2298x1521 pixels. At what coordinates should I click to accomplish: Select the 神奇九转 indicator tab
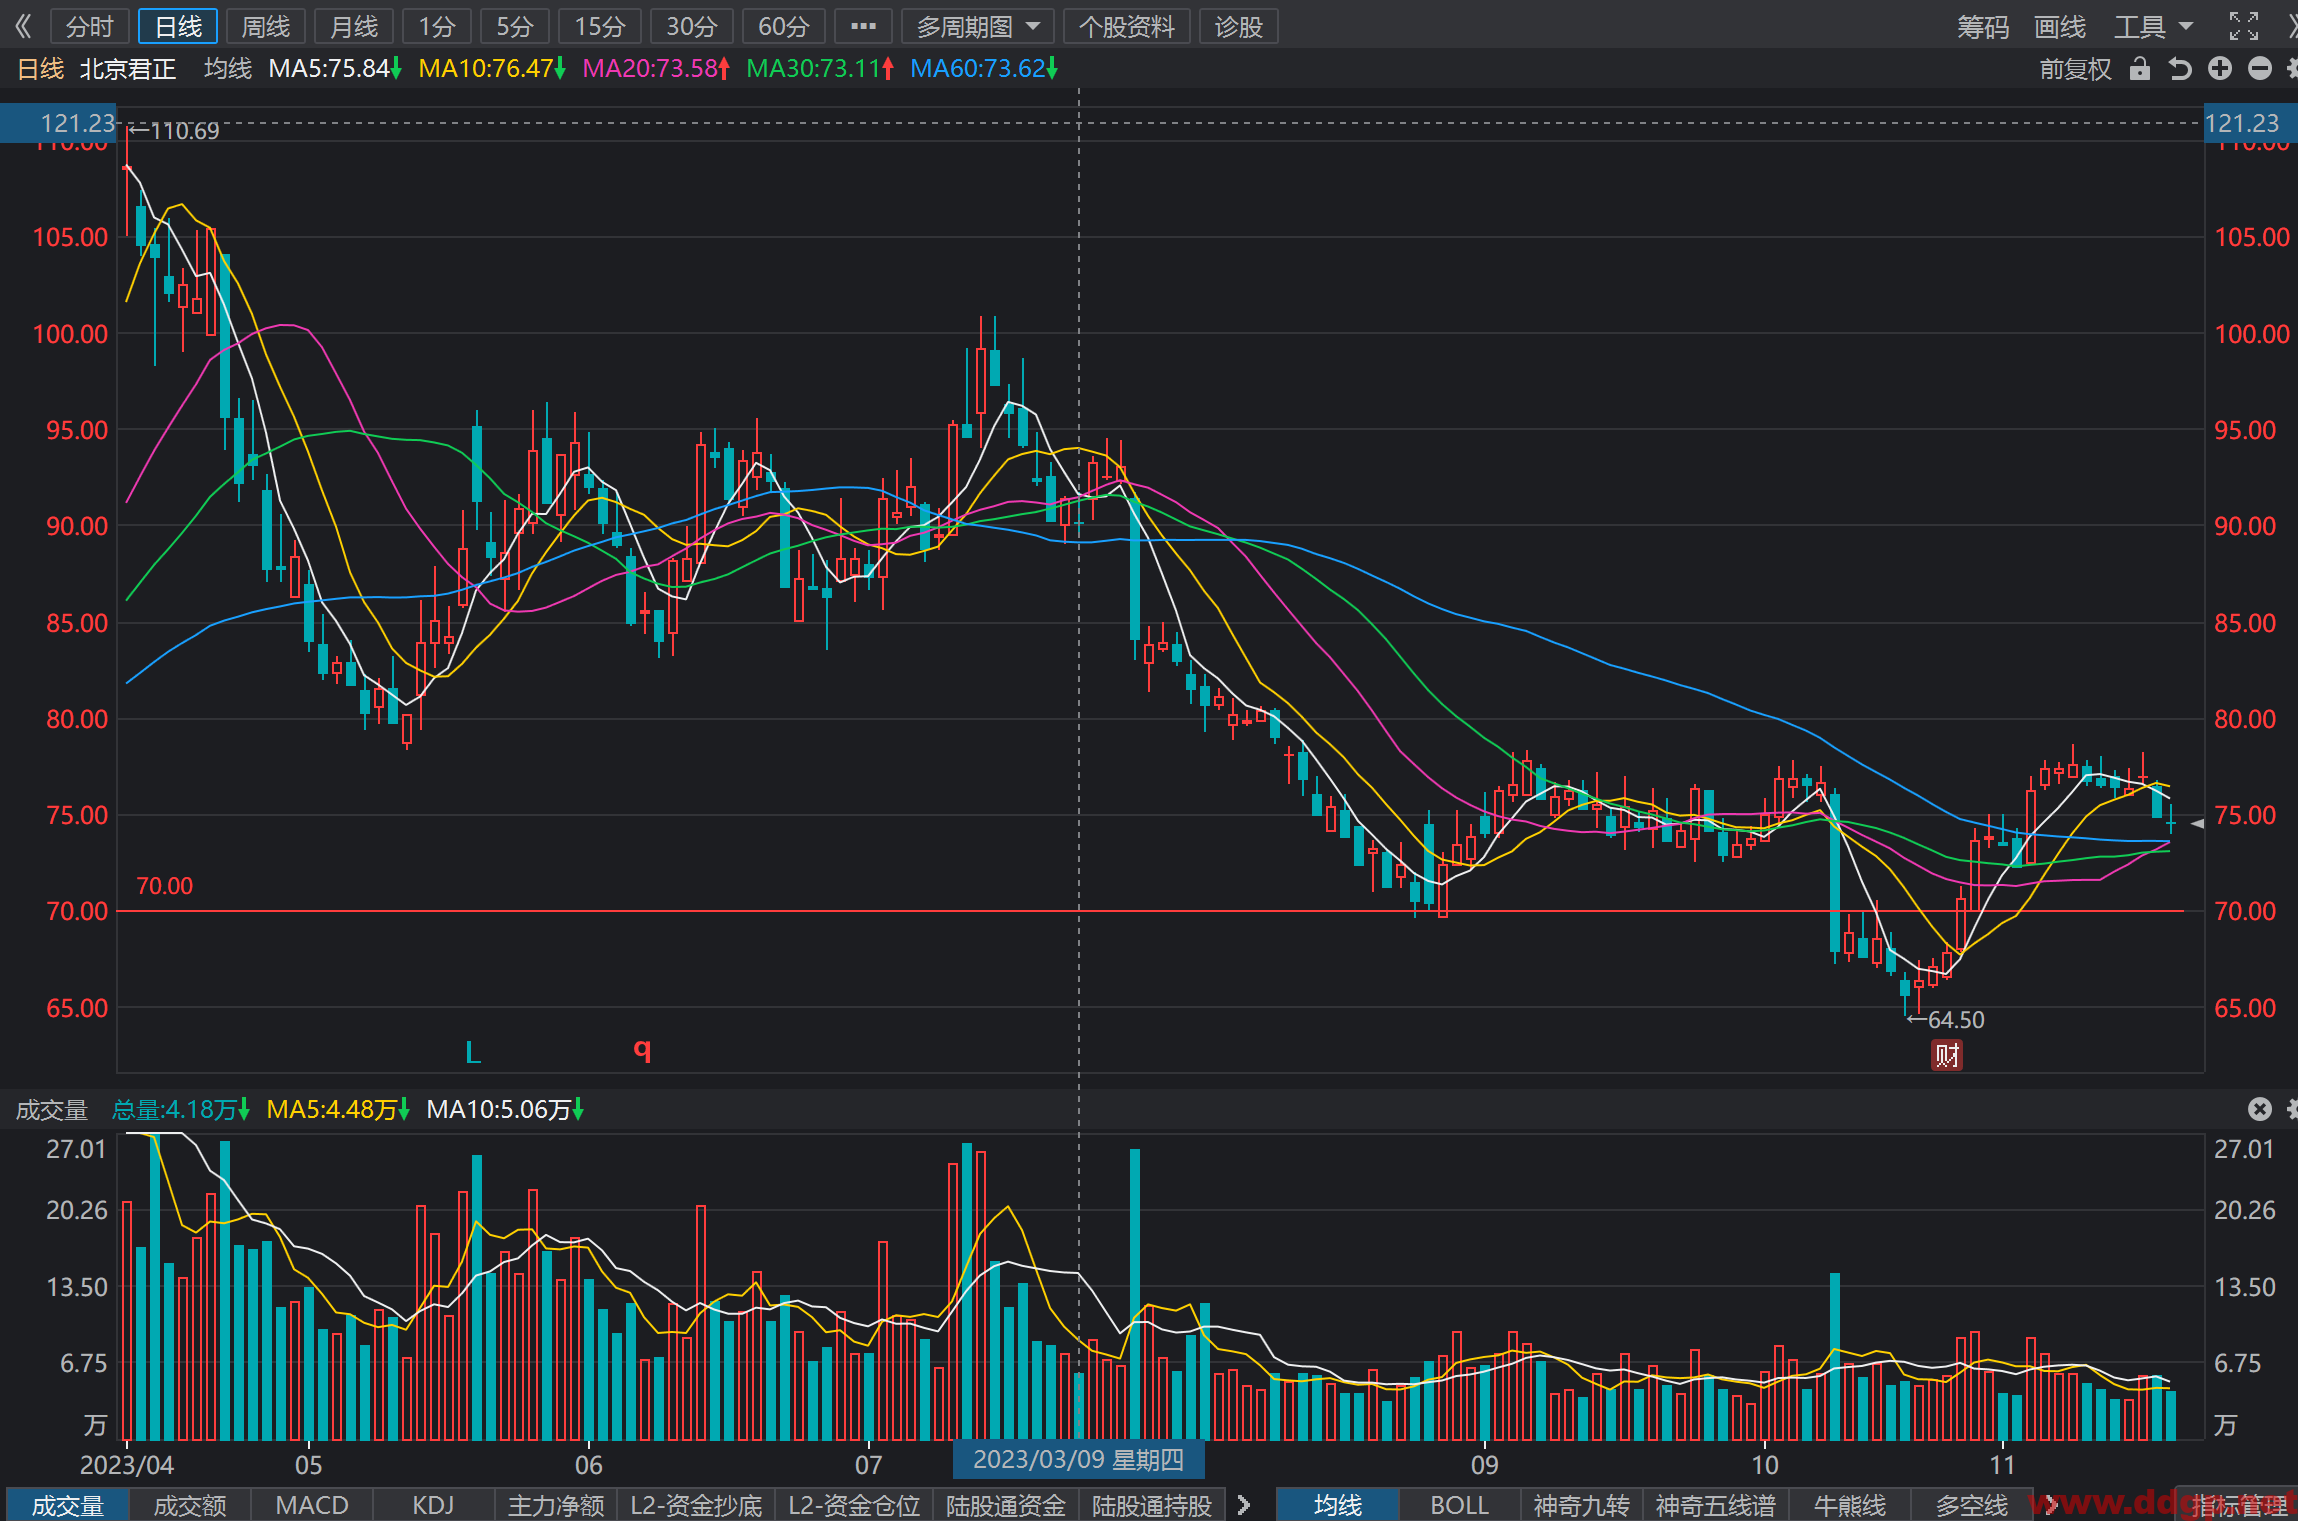click(1581, 1505)
